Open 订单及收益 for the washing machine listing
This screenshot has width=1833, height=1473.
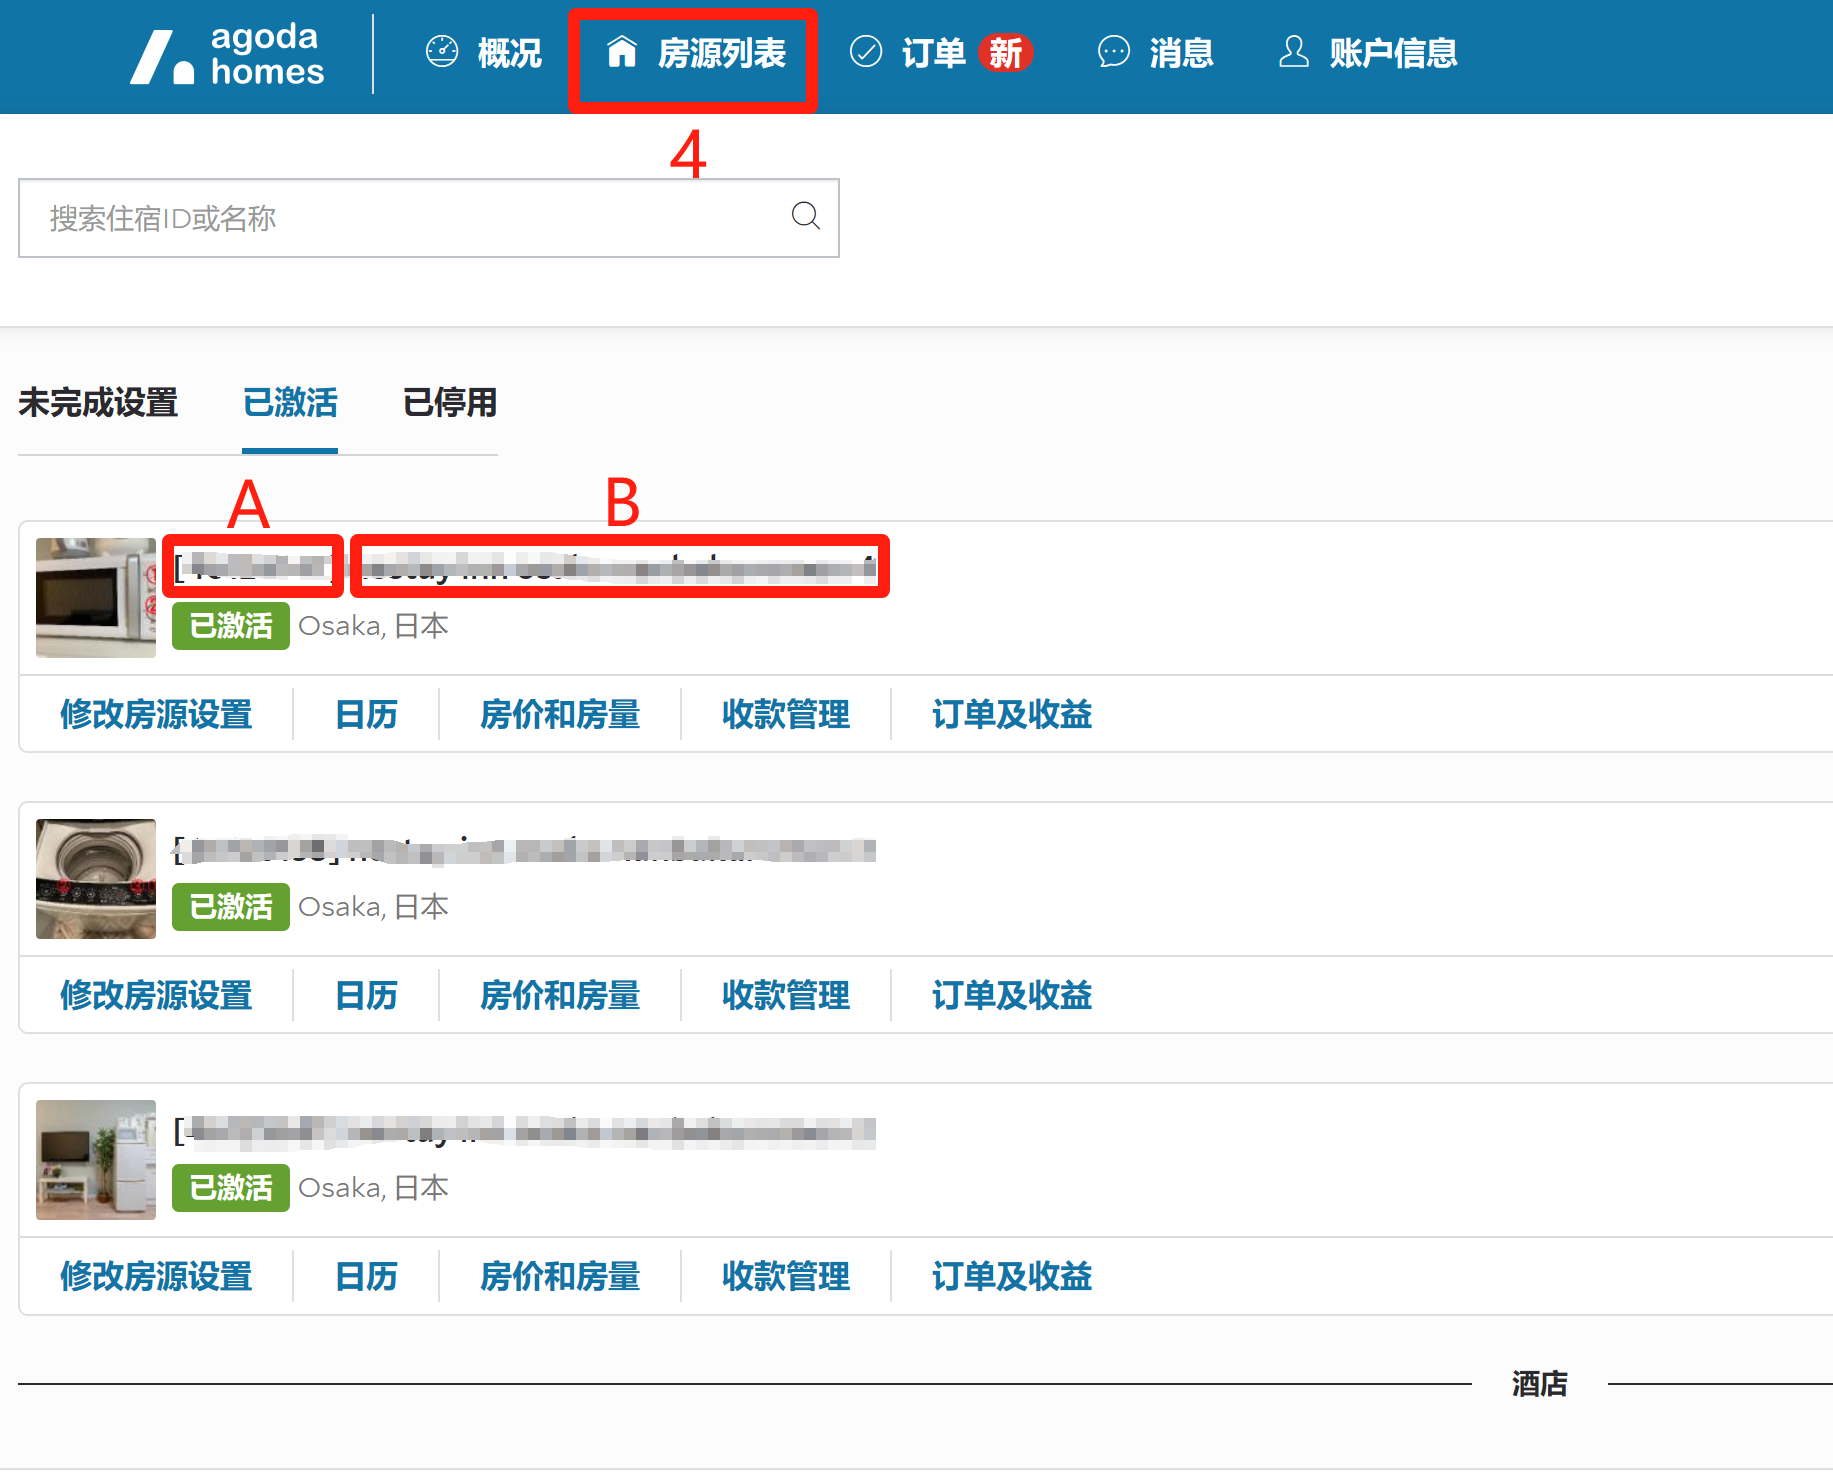[x=1012, y=995]
